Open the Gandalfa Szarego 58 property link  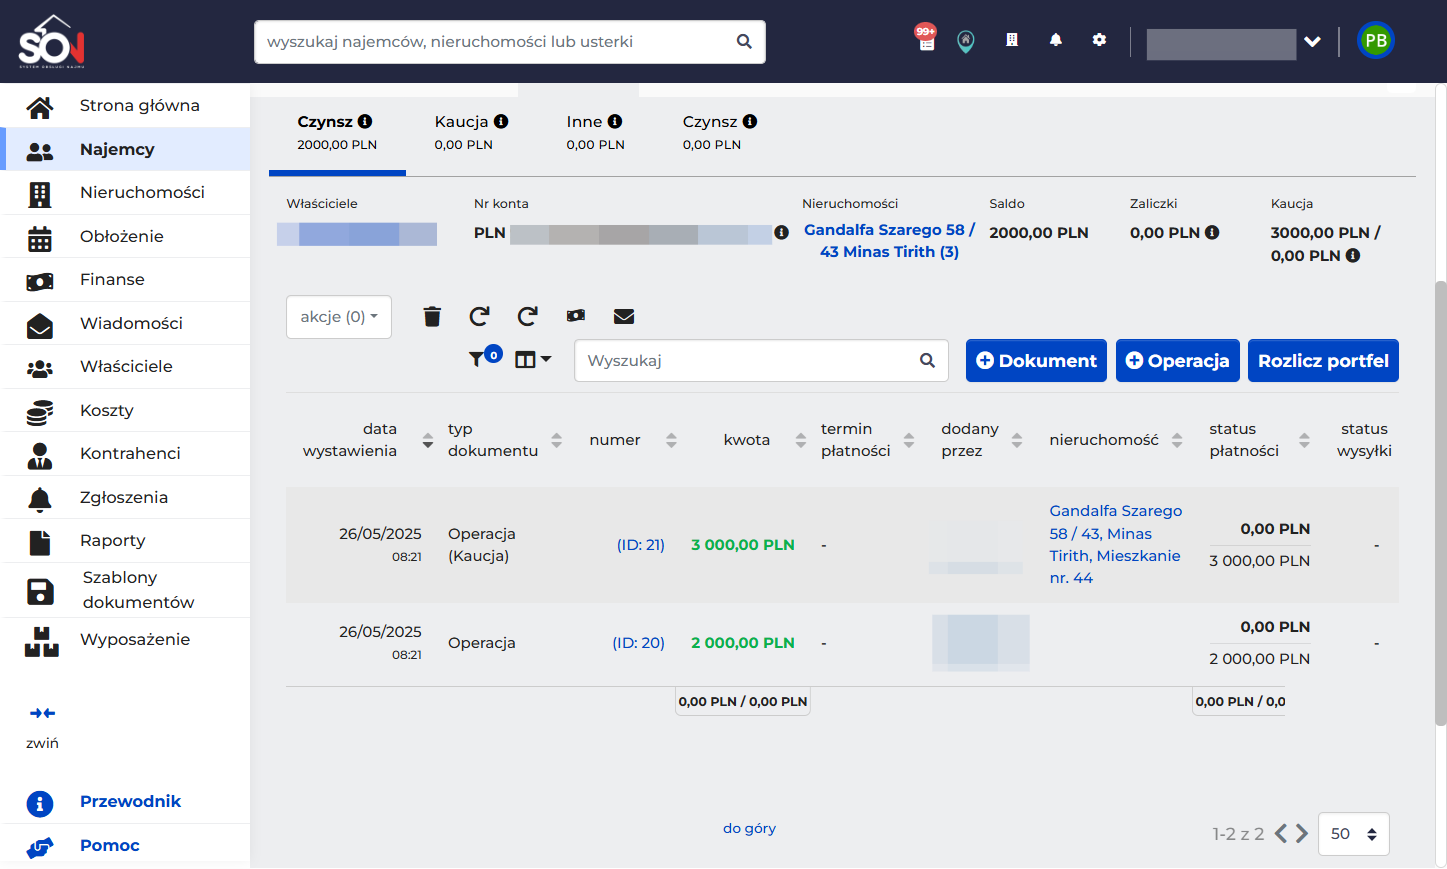(x=889, y=241)
